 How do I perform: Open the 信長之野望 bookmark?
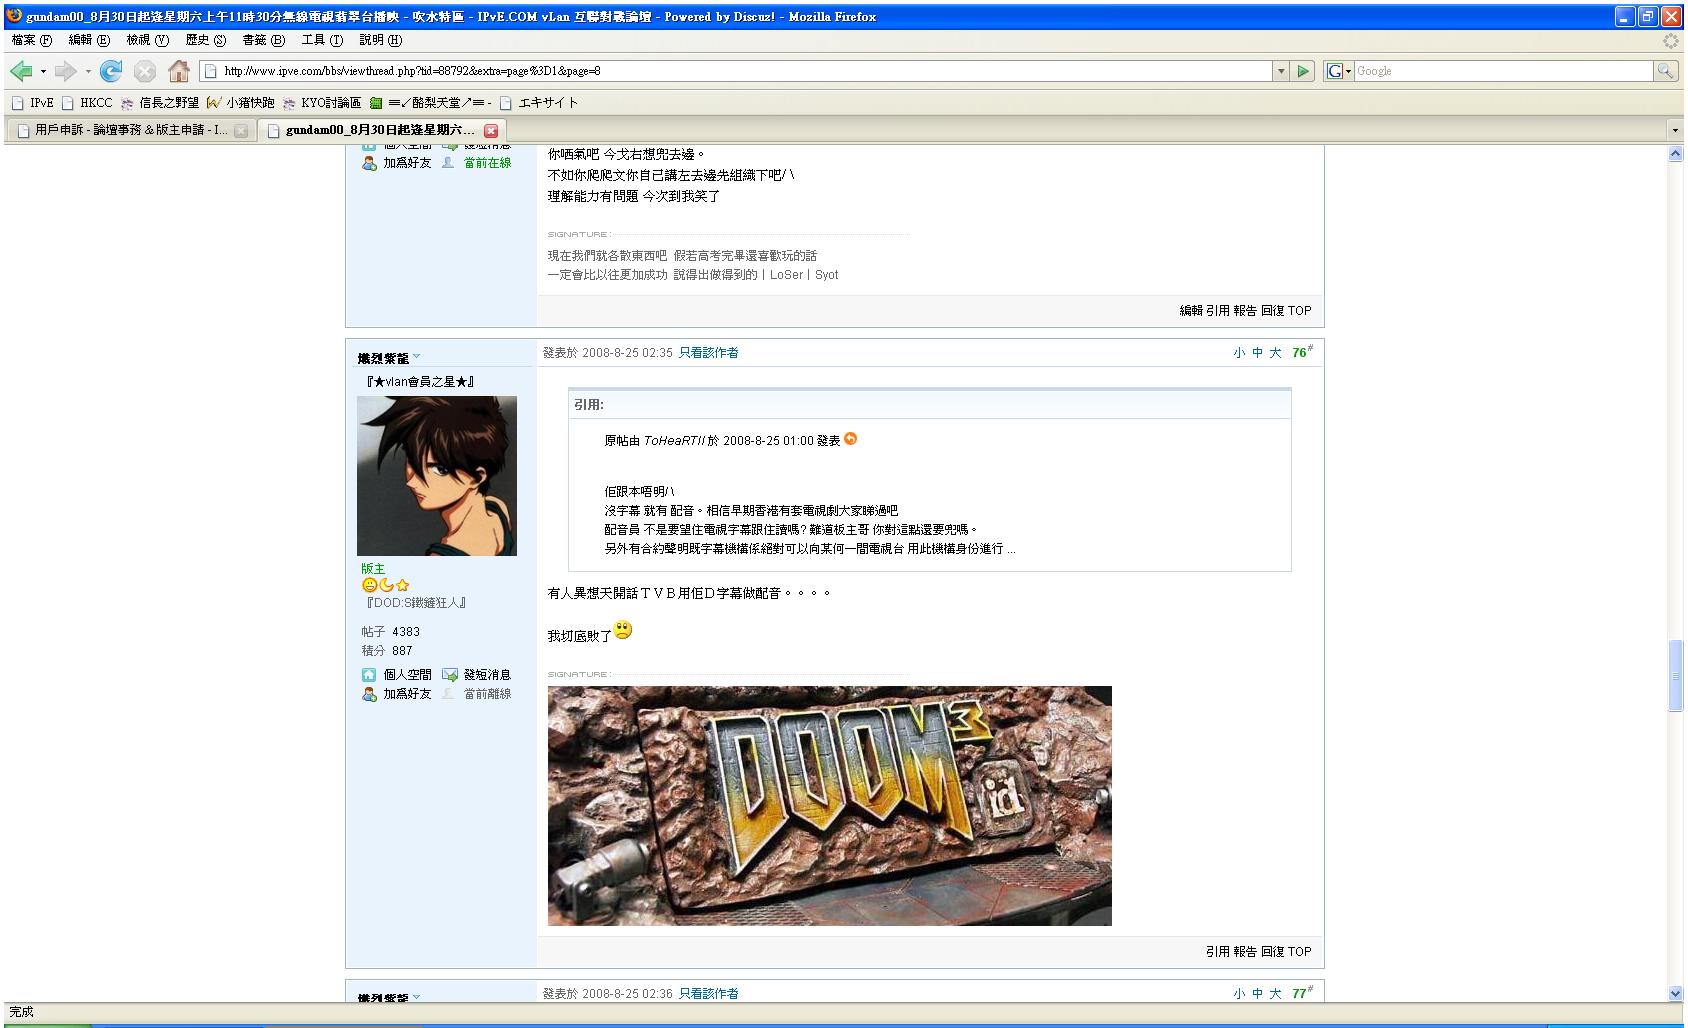tap(159, 102)
